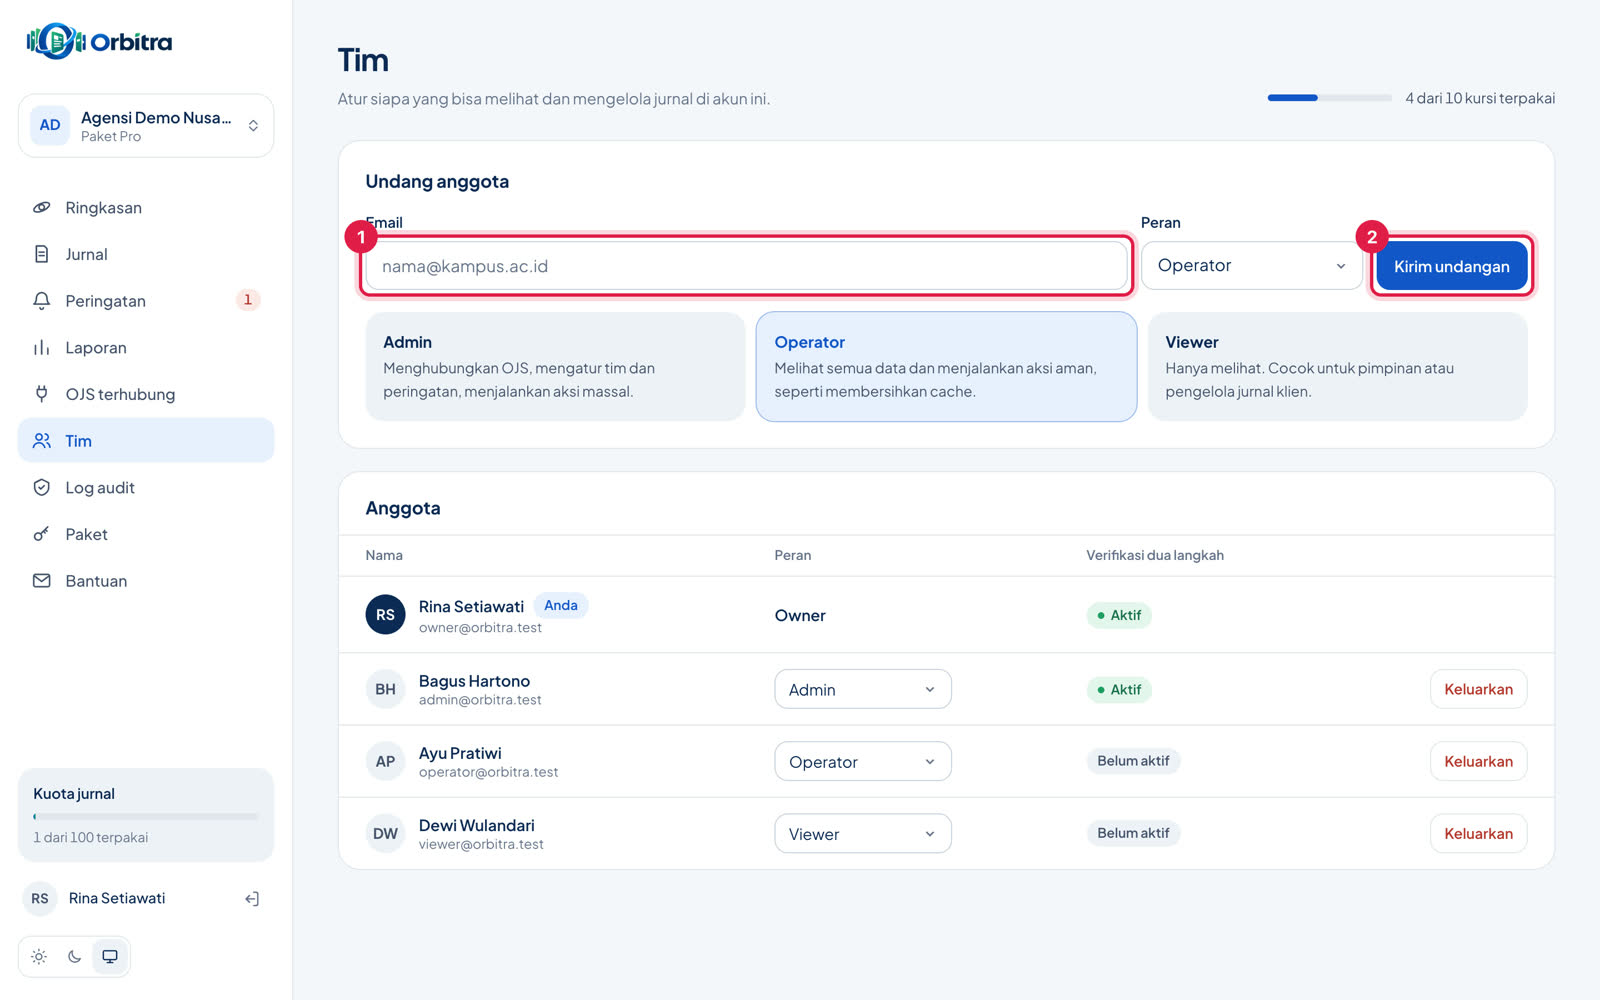Screen dimensions: 1600x1000
Task: Click the RS avatar in sidebar footer
Action: point(40,899)
